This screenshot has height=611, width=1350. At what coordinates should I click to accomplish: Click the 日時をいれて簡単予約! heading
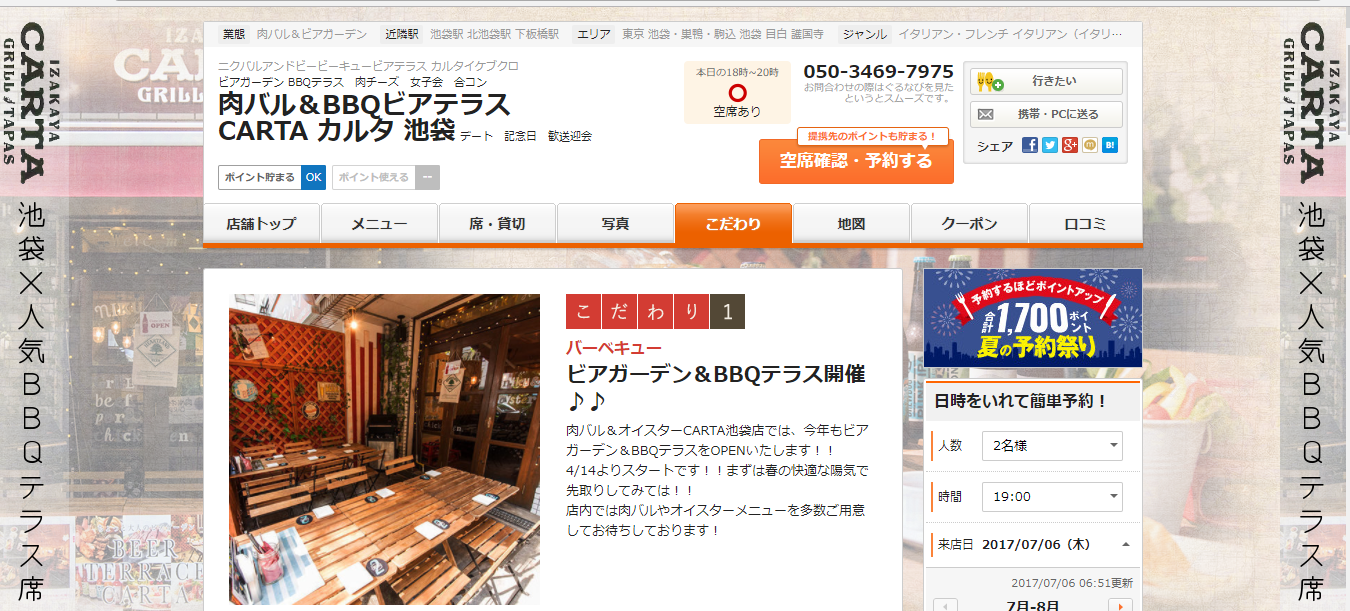[1021, 402]
